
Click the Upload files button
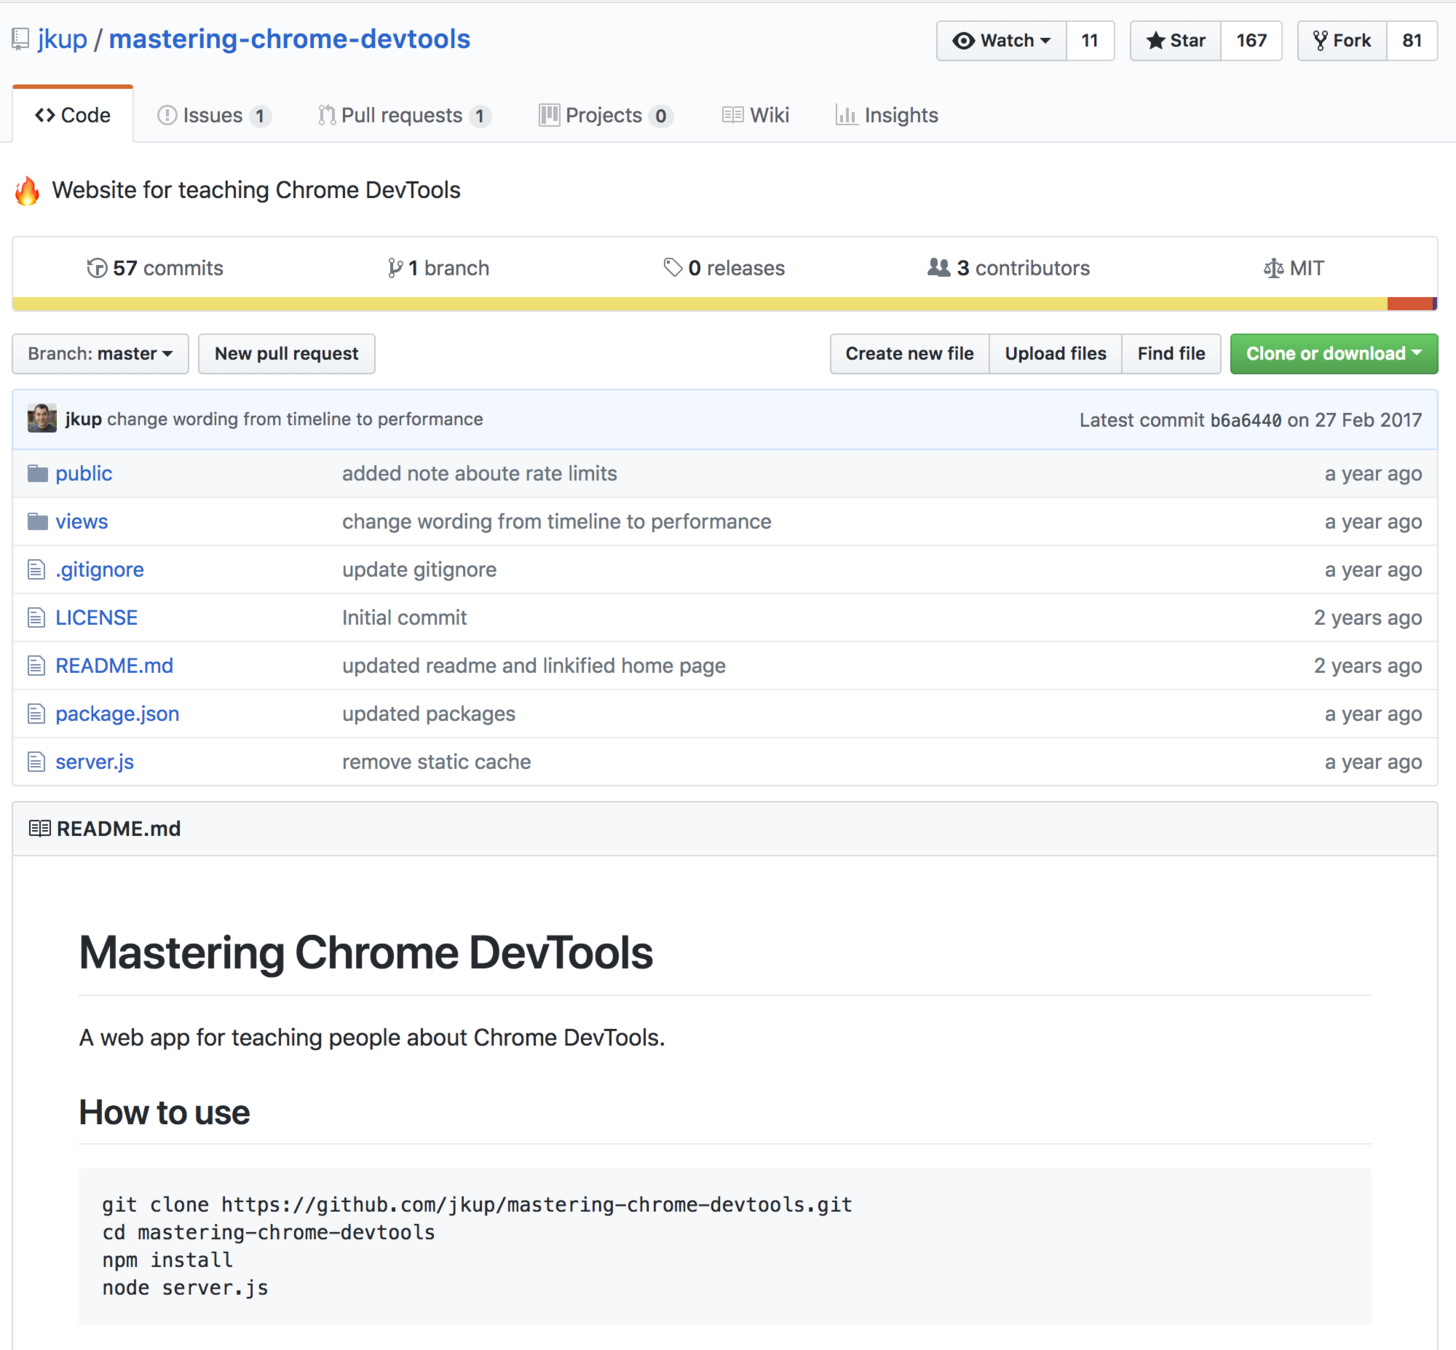(x=1056, y=354)
